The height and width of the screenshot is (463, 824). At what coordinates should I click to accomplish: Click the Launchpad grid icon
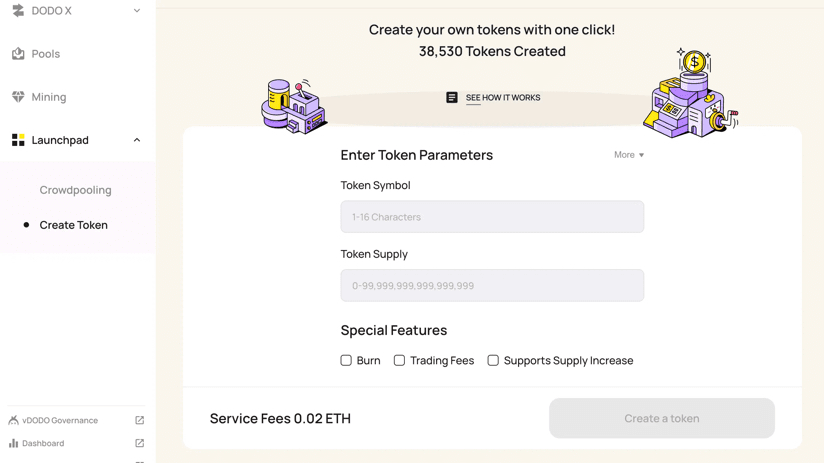tap(18, 140)
